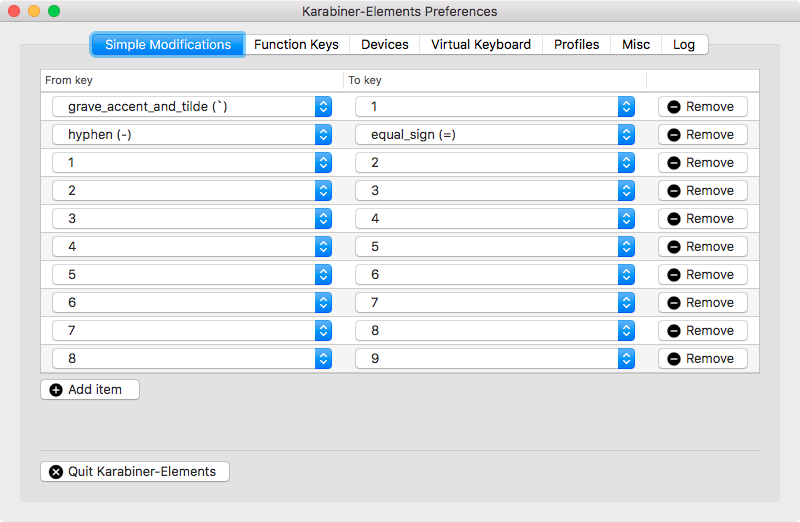Remove the mapping from key 4 to 5

(x=702, y=247)
